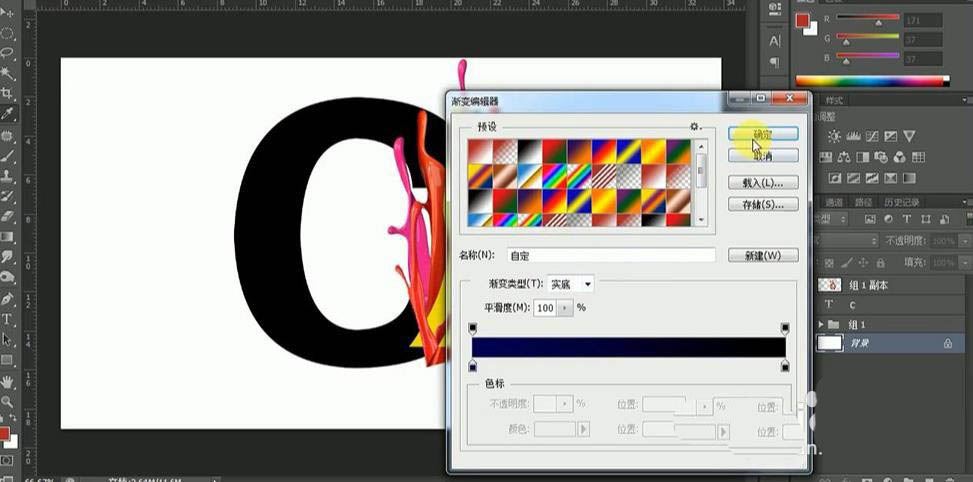The image size is (973, 482).
Task: Select the Eyedropper tool
Action: [7, 114]
